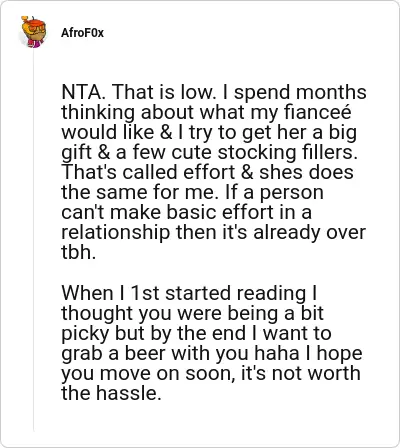Collapse the comment using the vertical thread line
The height and width of the screenshot is (448, 400).
[33, 240]
